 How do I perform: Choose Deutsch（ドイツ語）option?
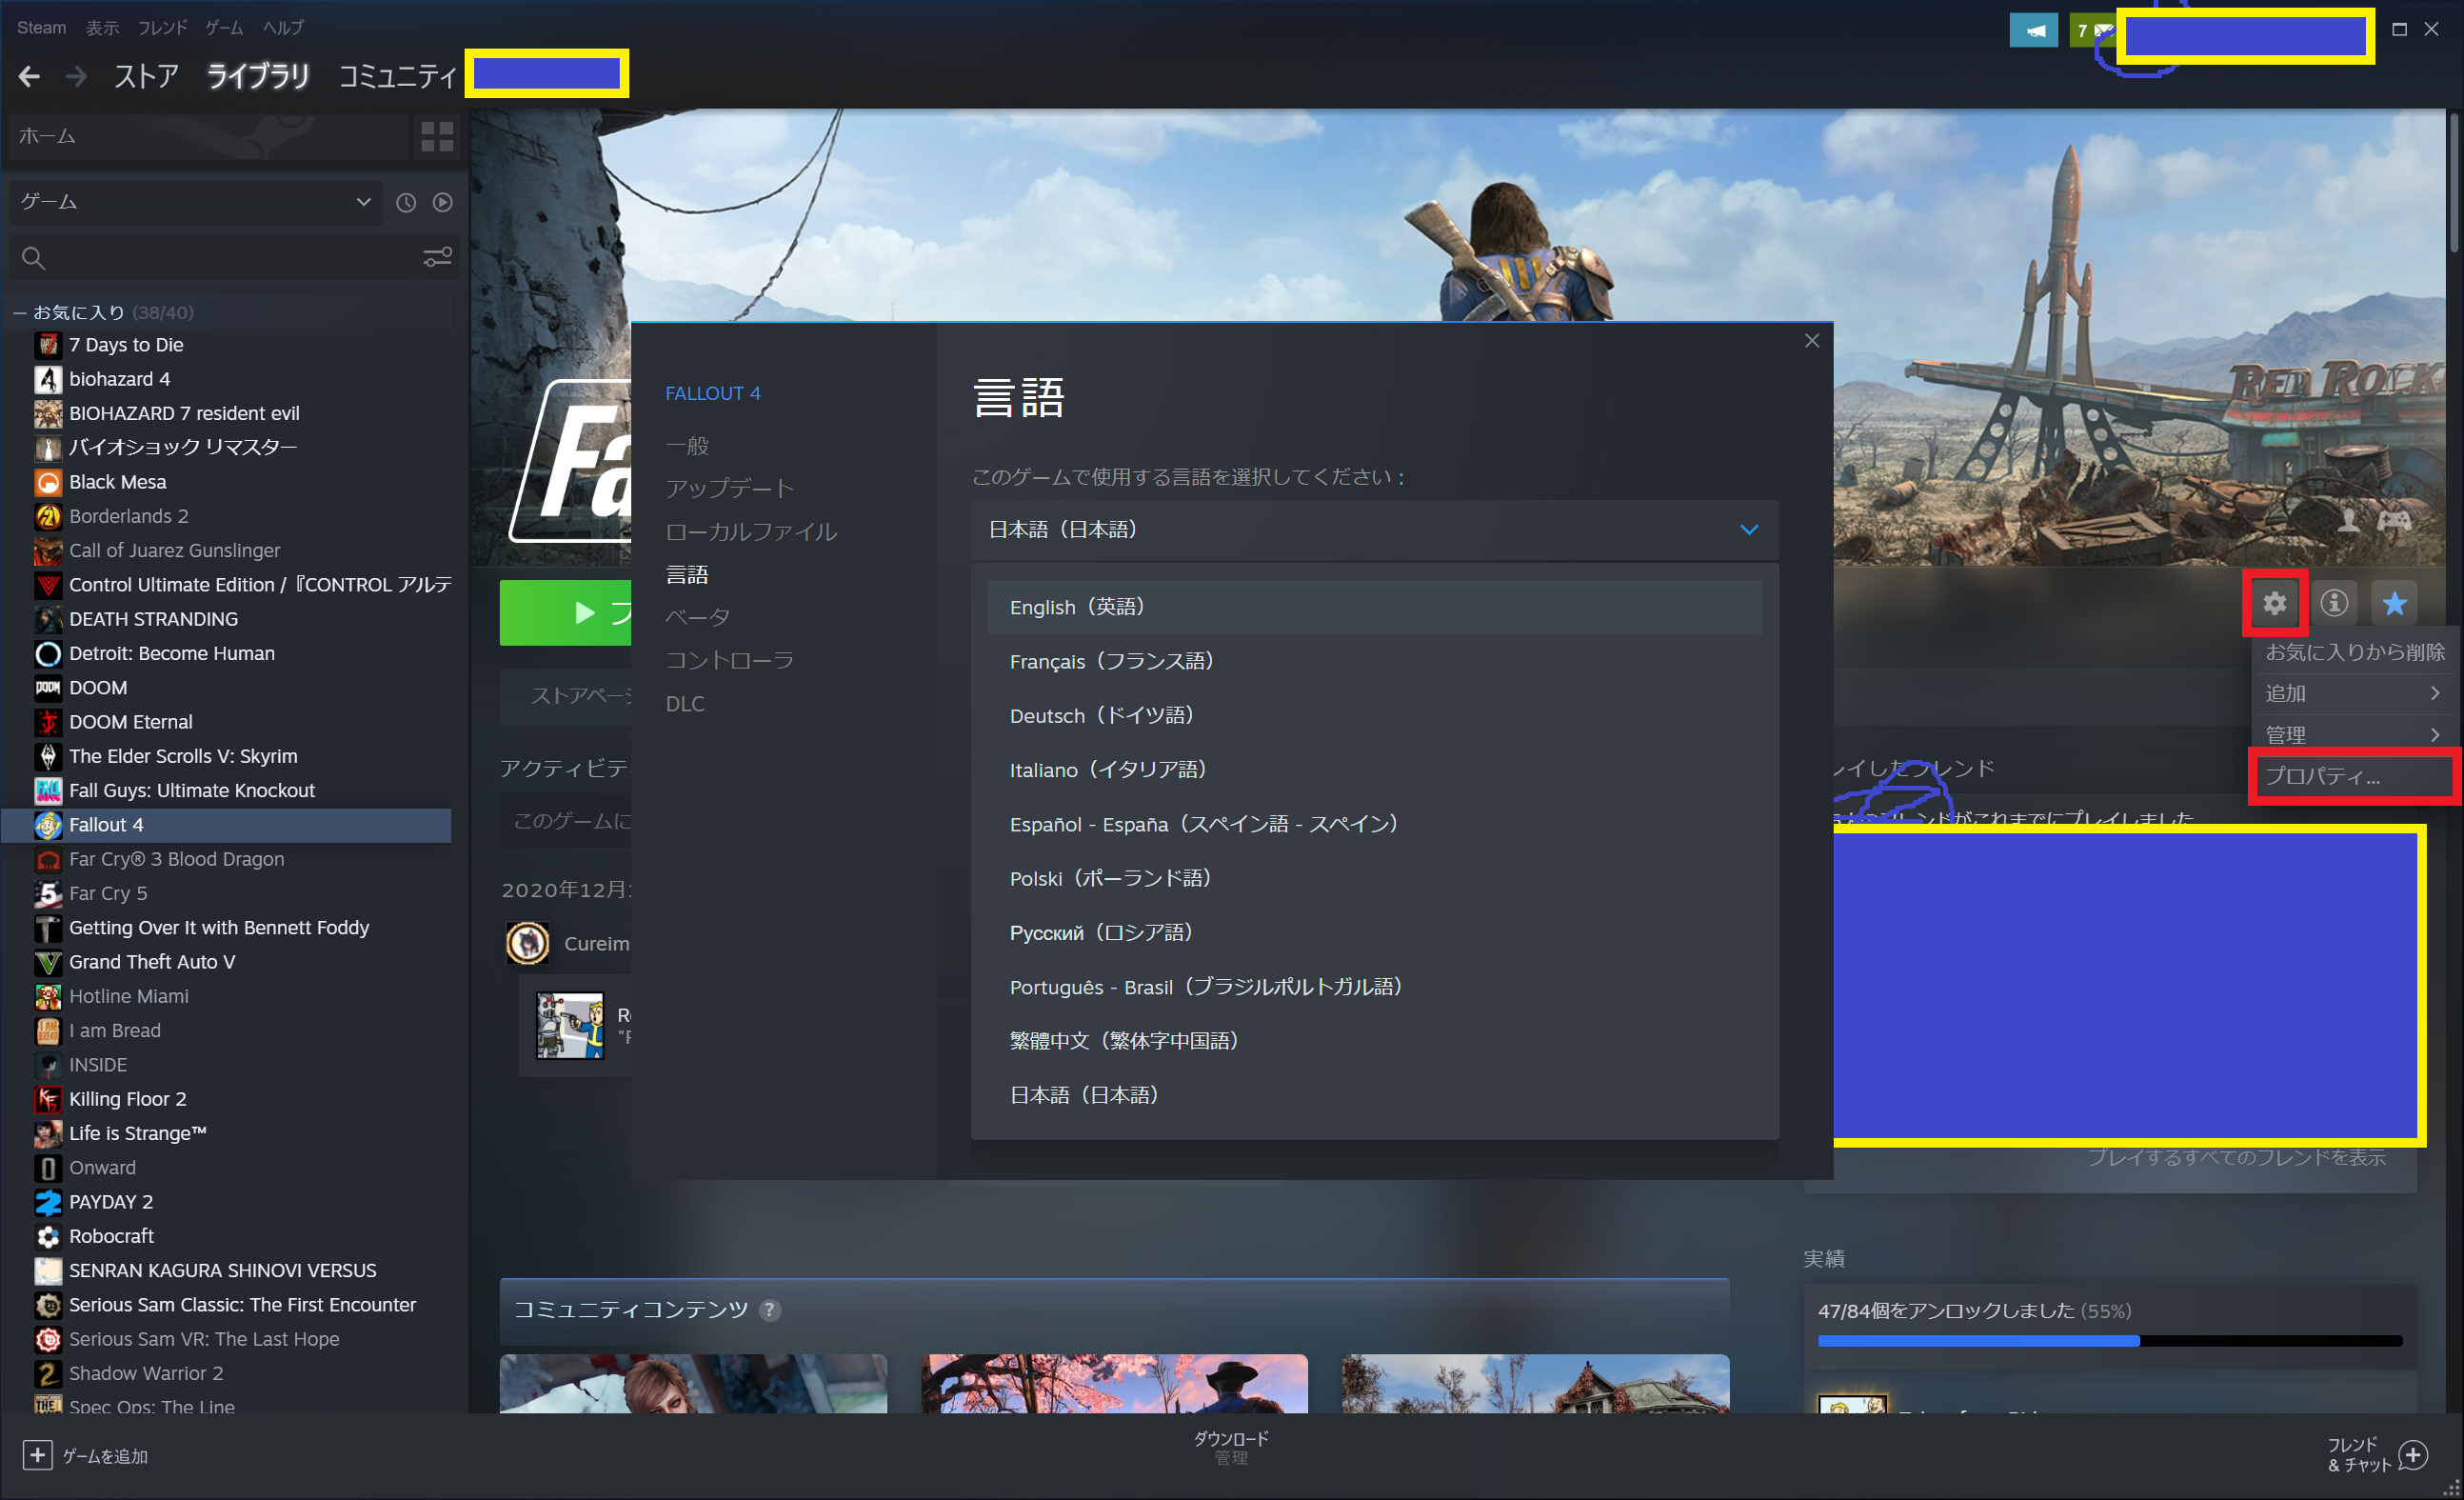[x=1374, y=716]
